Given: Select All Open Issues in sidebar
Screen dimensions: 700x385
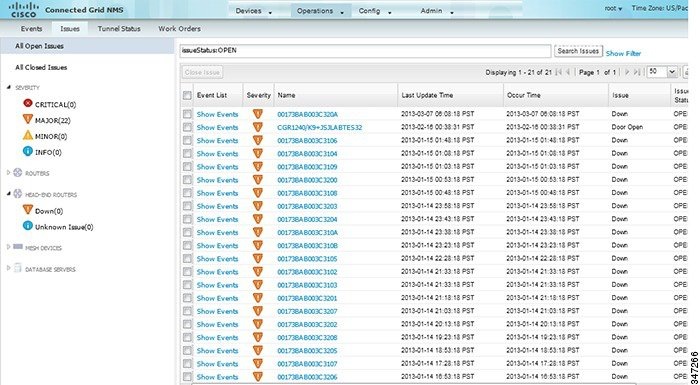Looking at the screenshot, I should 88,46.
